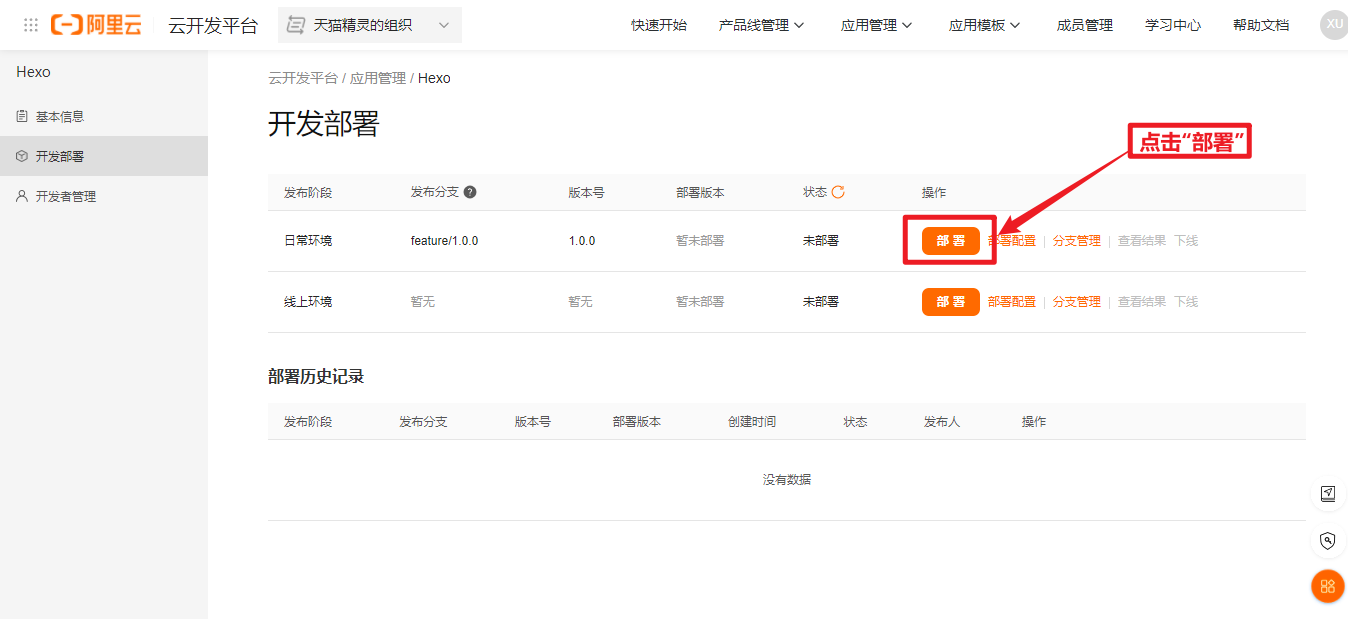Click 下线 in 日常环境 row
Screen dimensions: 1348x619
pyautogui.click(x=1186, y=241)
